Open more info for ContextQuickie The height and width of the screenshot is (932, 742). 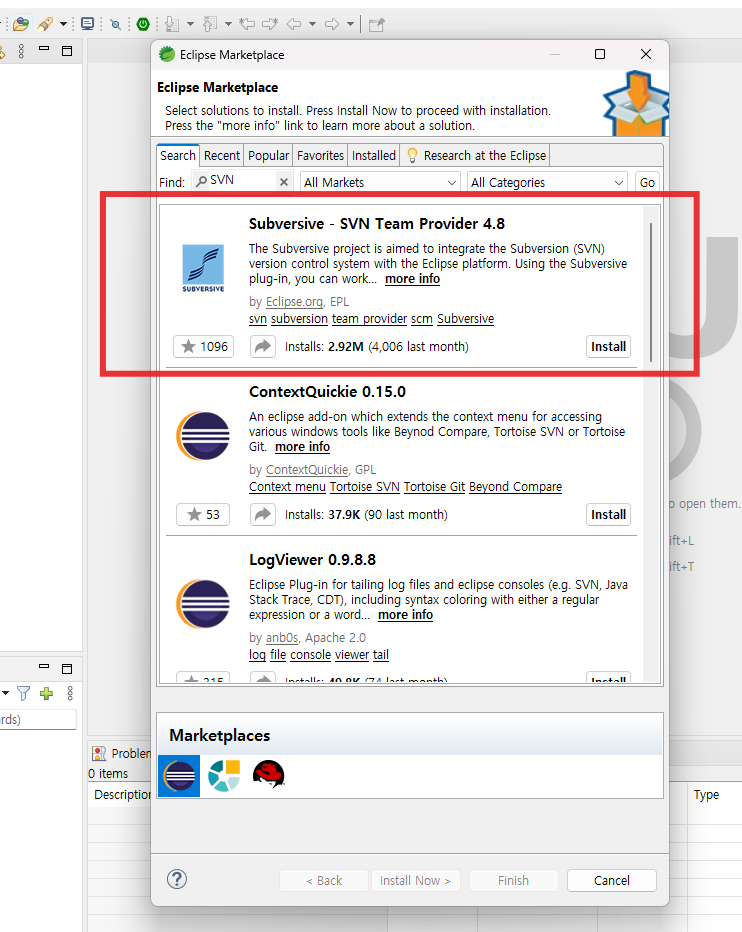[x=302, y=447]
